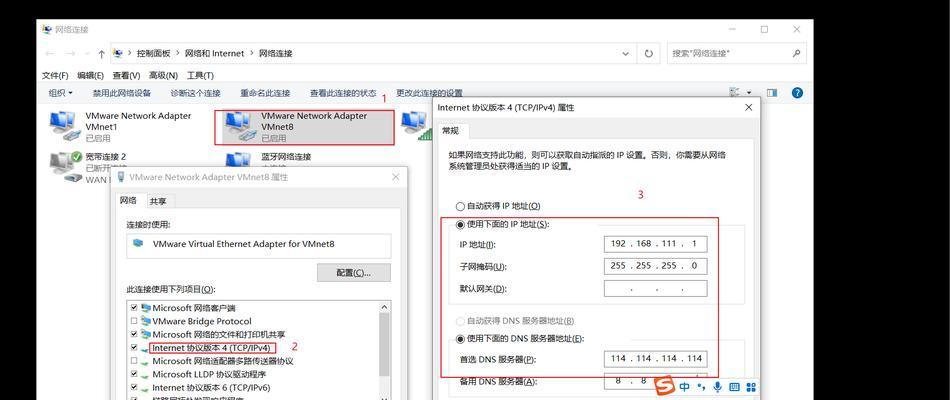Click the back navigation arrow
Image resolution: width=950 pixels, height=400 pixels.
coord(50,53)
